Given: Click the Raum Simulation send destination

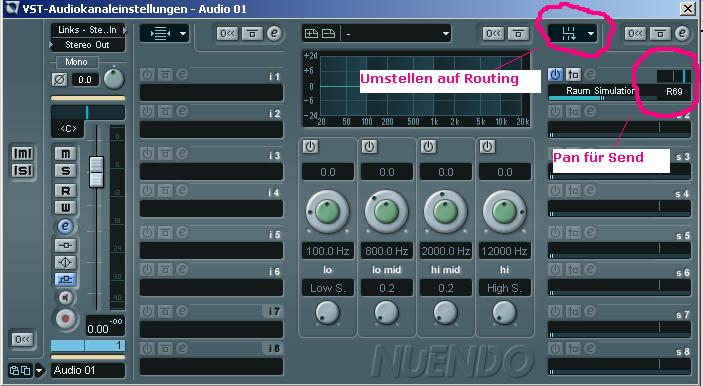Looking at the screenshot, I should [x=600, y=91].
